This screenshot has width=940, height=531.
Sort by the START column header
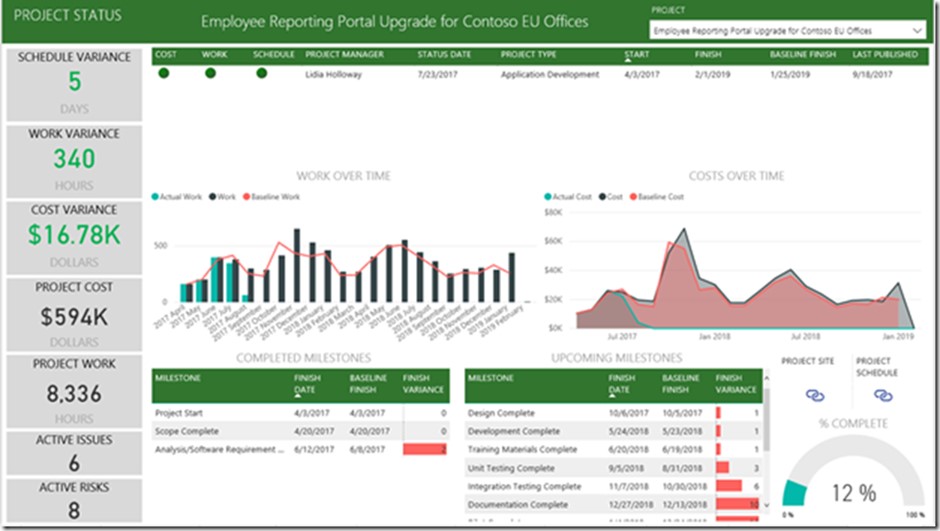point(636,54)
